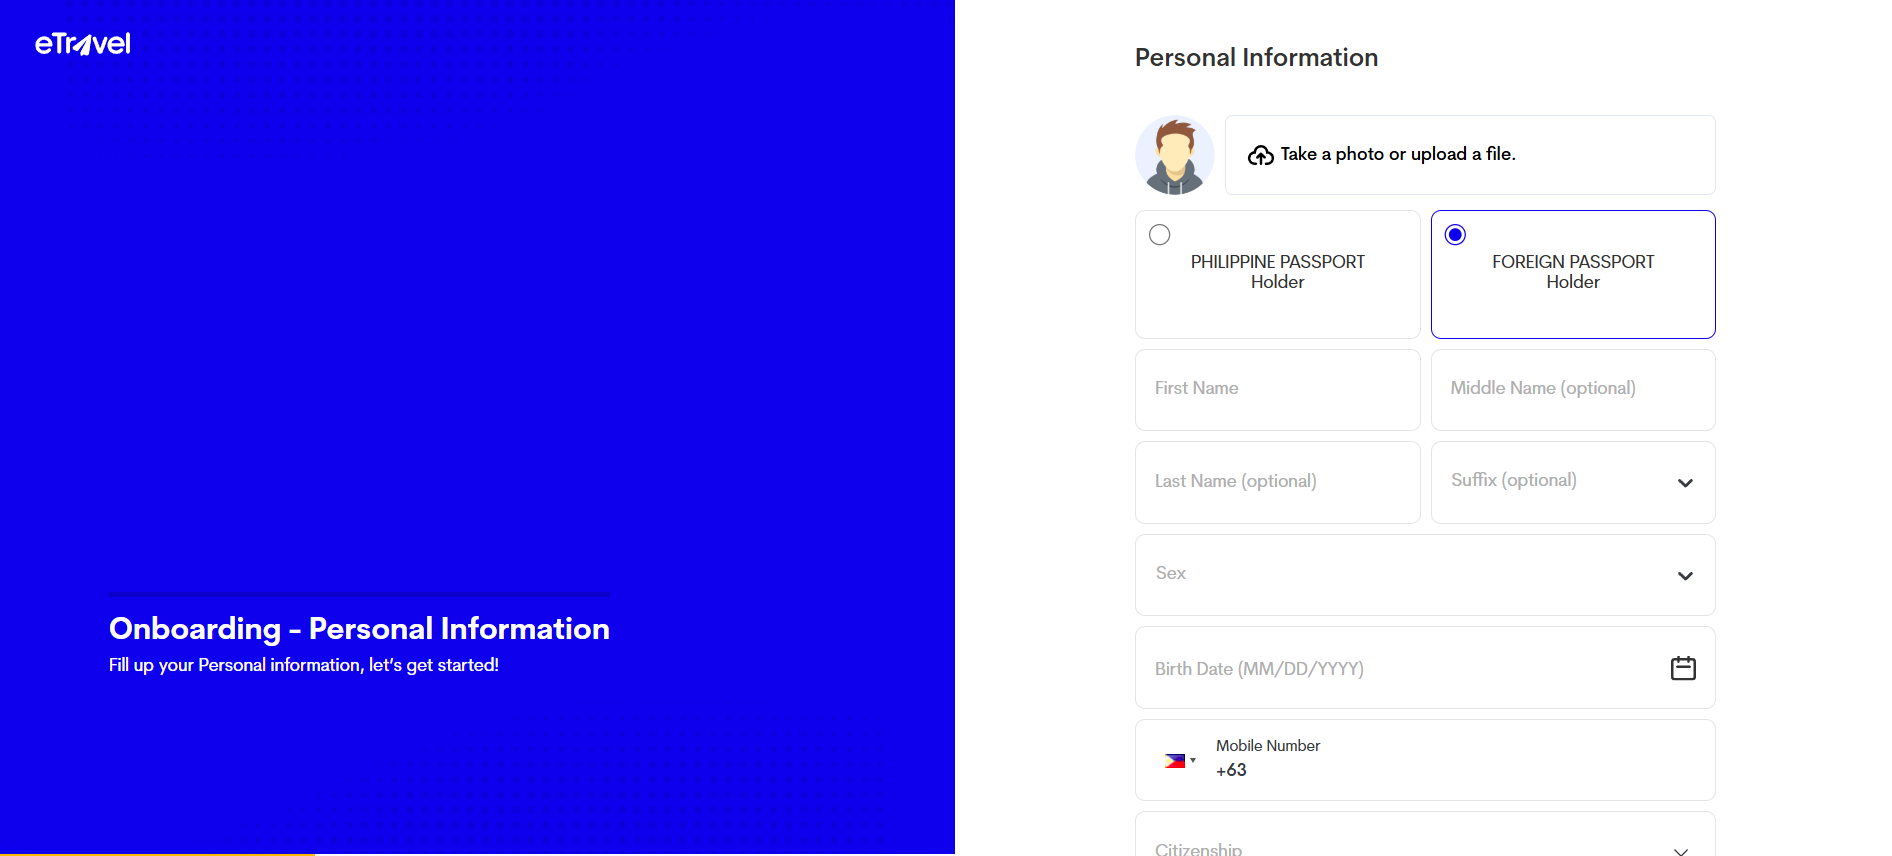
Task: Click the Birth Date input field
Action: [1400, 668]
